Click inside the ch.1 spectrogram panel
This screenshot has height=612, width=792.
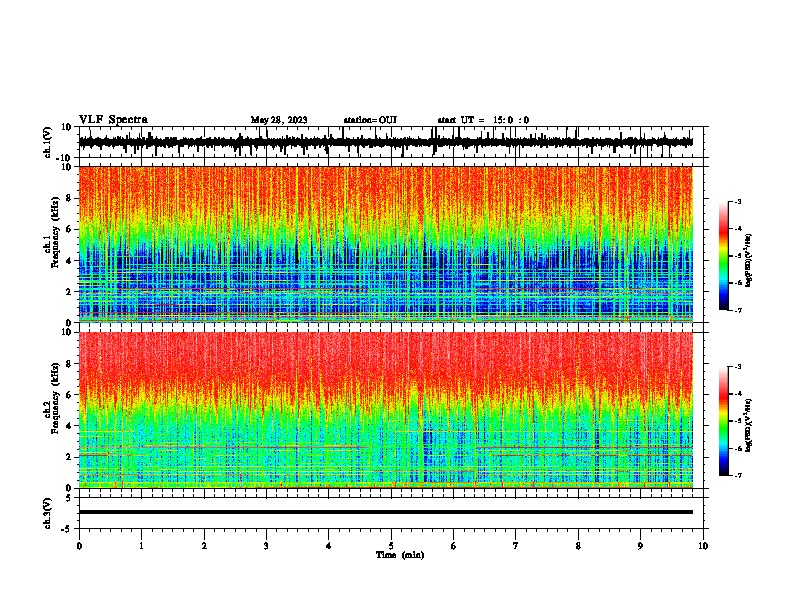coord(385,244)
